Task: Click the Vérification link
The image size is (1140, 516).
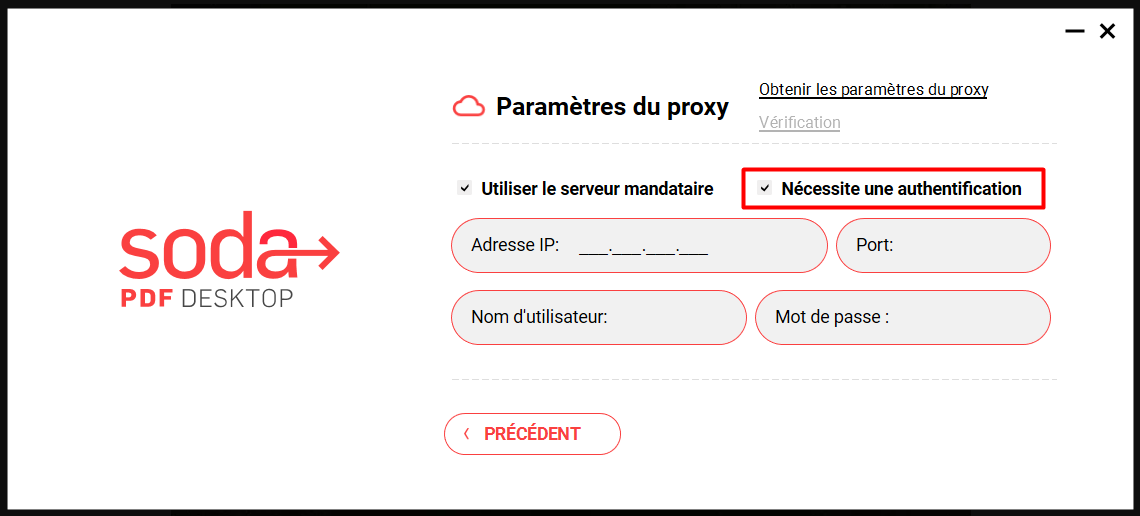Action: pyautogui.click(x=799, y=123)
